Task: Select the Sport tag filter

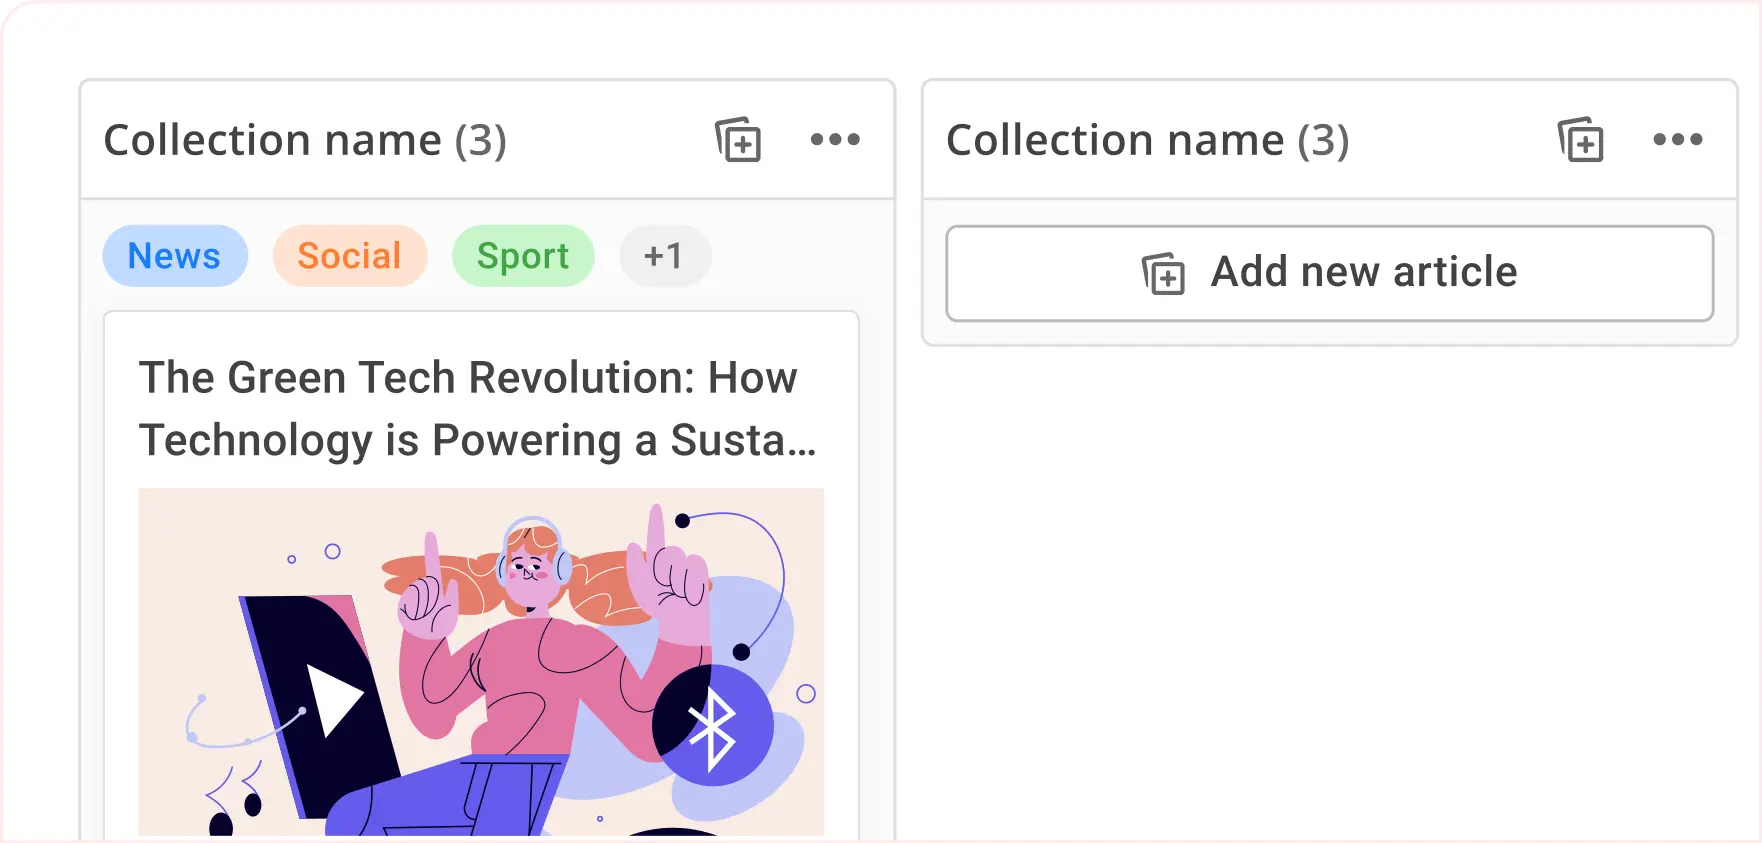Action: [x=523, y=256]
